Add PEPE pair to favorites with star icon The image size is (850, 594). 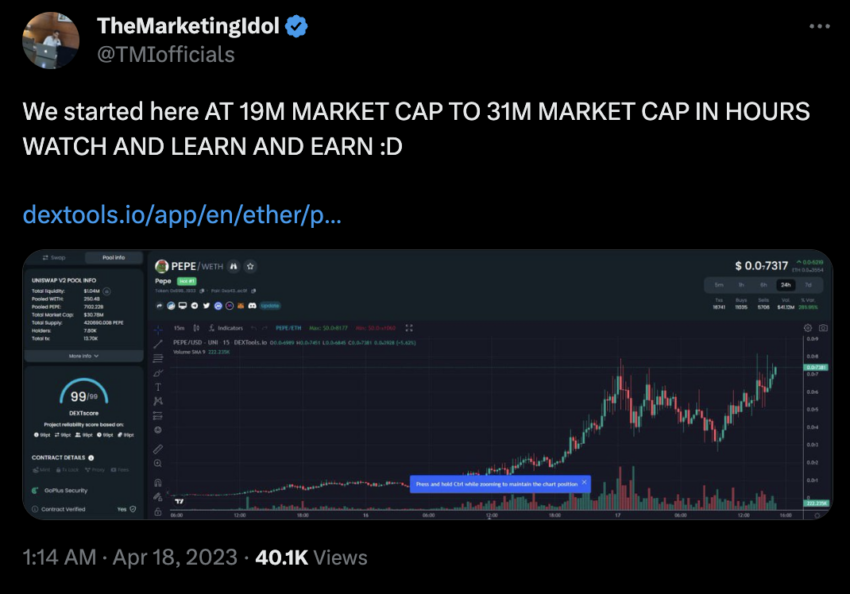click(251, 267)
